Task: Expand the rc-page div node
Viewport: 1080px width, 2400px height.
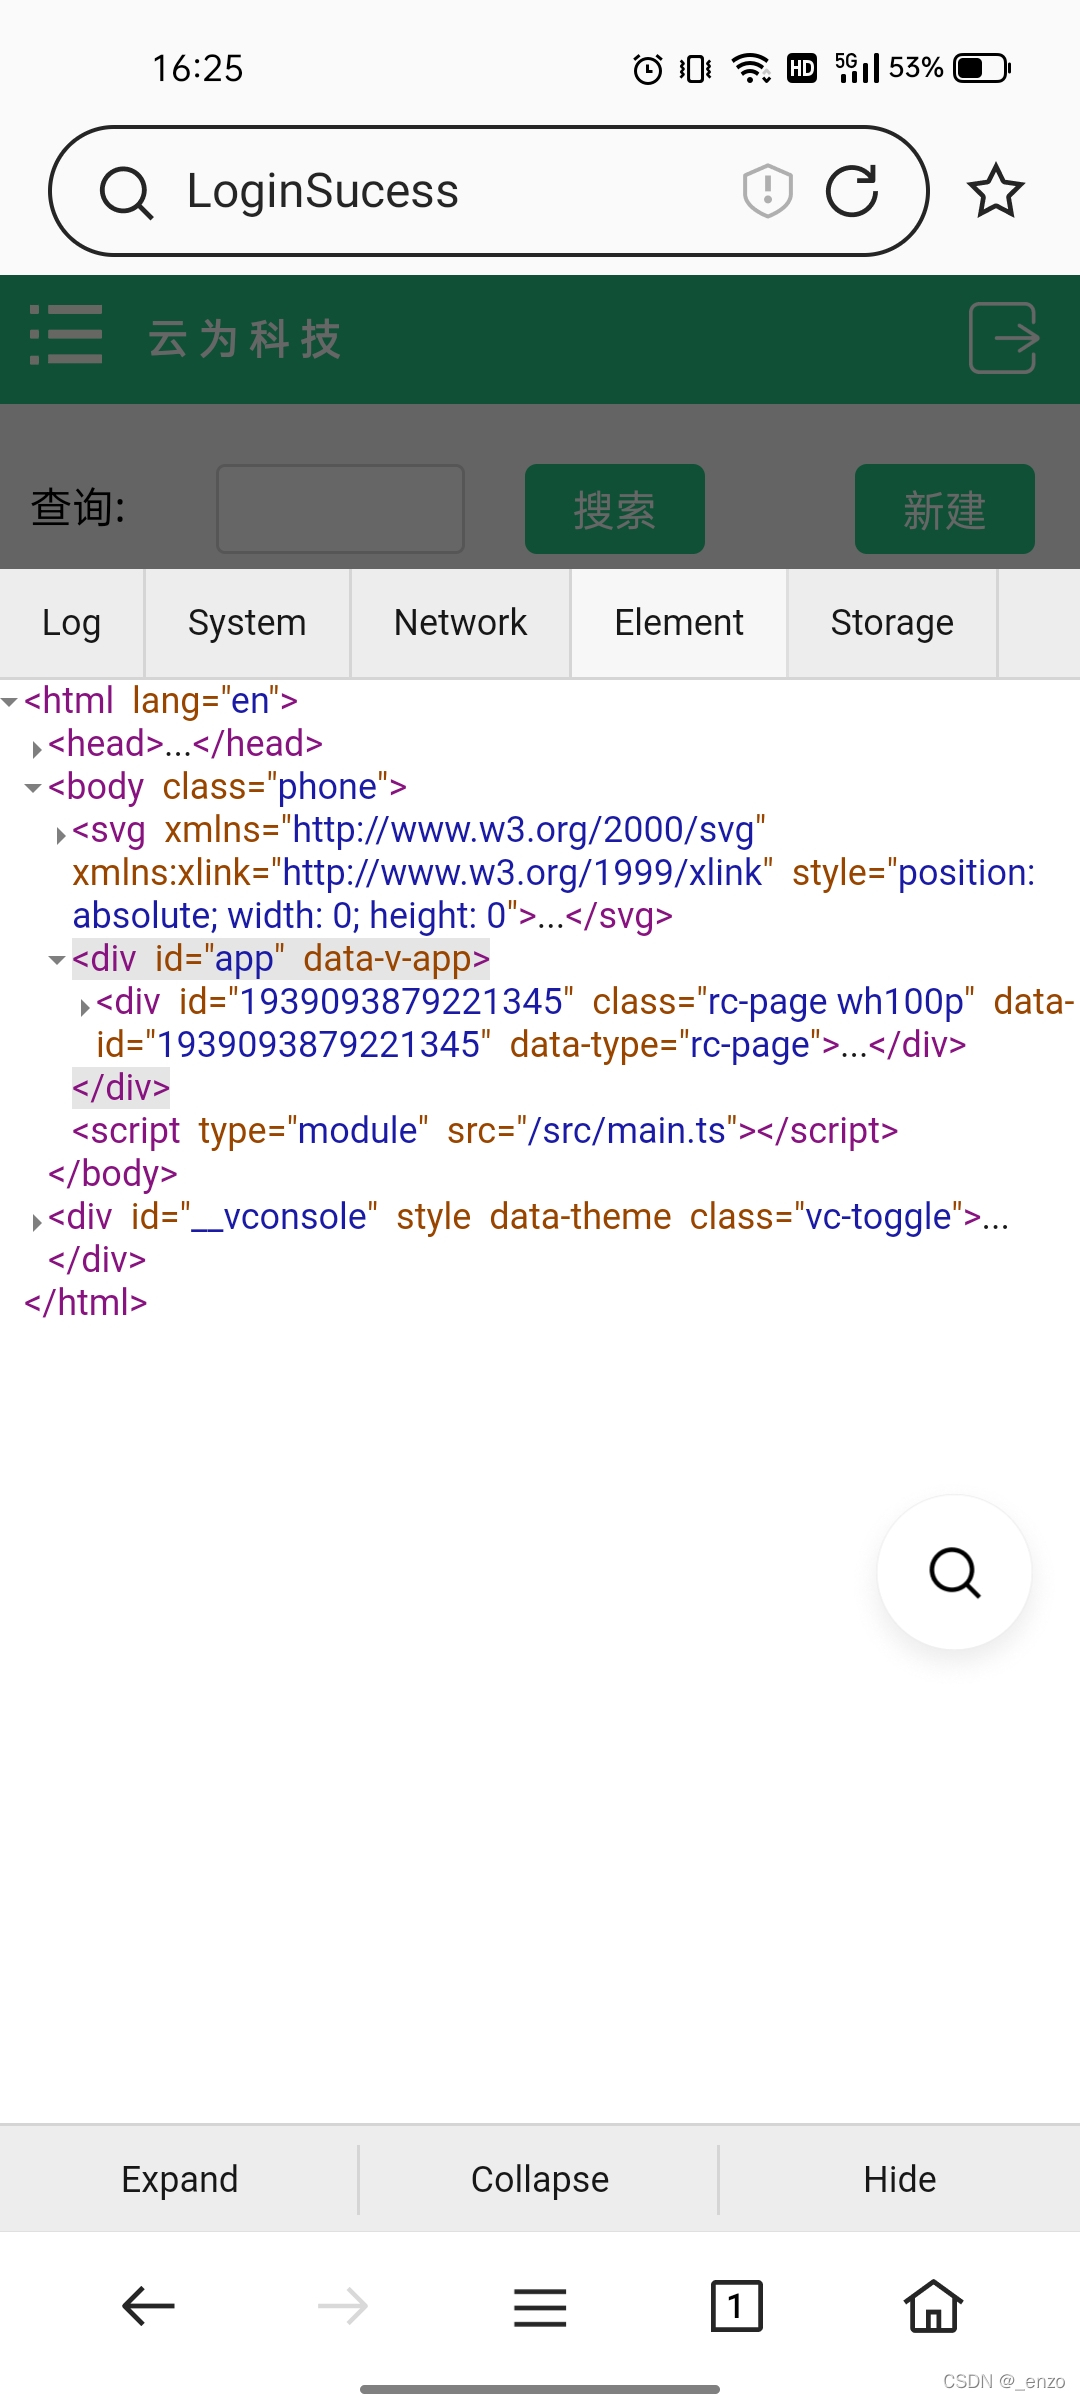Action: (x=84, y=1005)
